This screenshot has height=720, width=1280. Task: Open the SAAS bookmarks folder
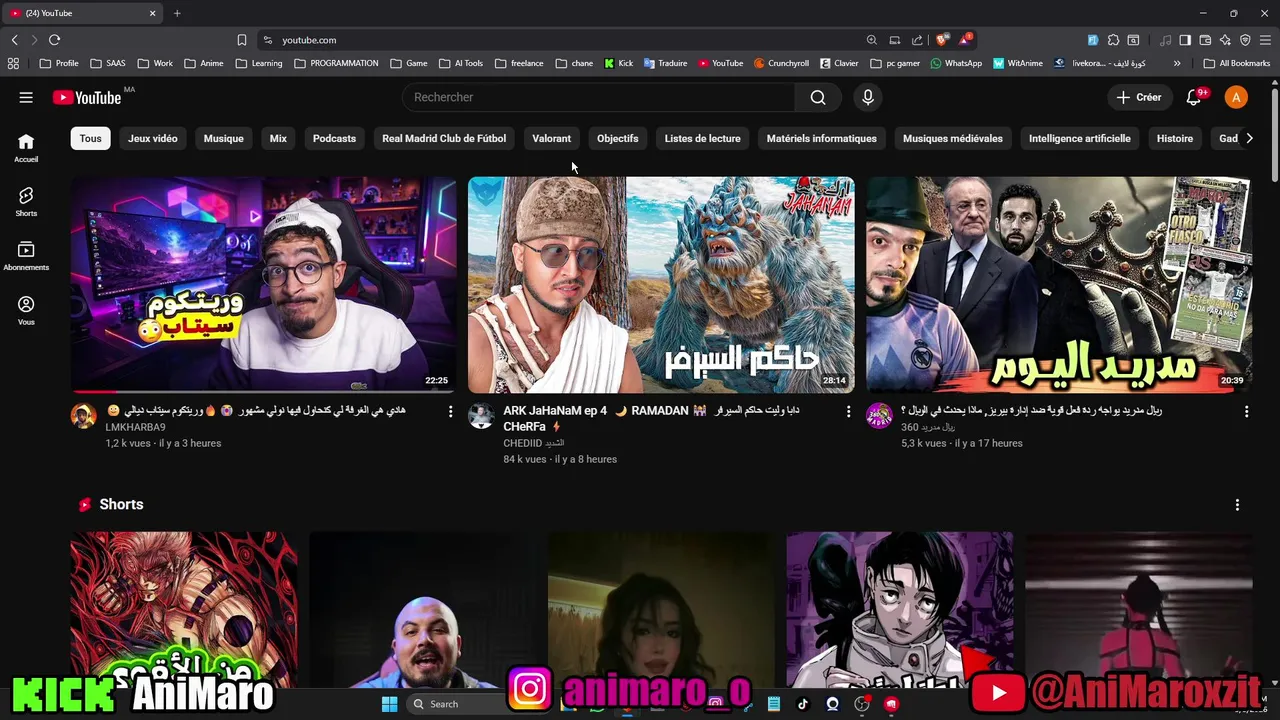pos(108,63)
